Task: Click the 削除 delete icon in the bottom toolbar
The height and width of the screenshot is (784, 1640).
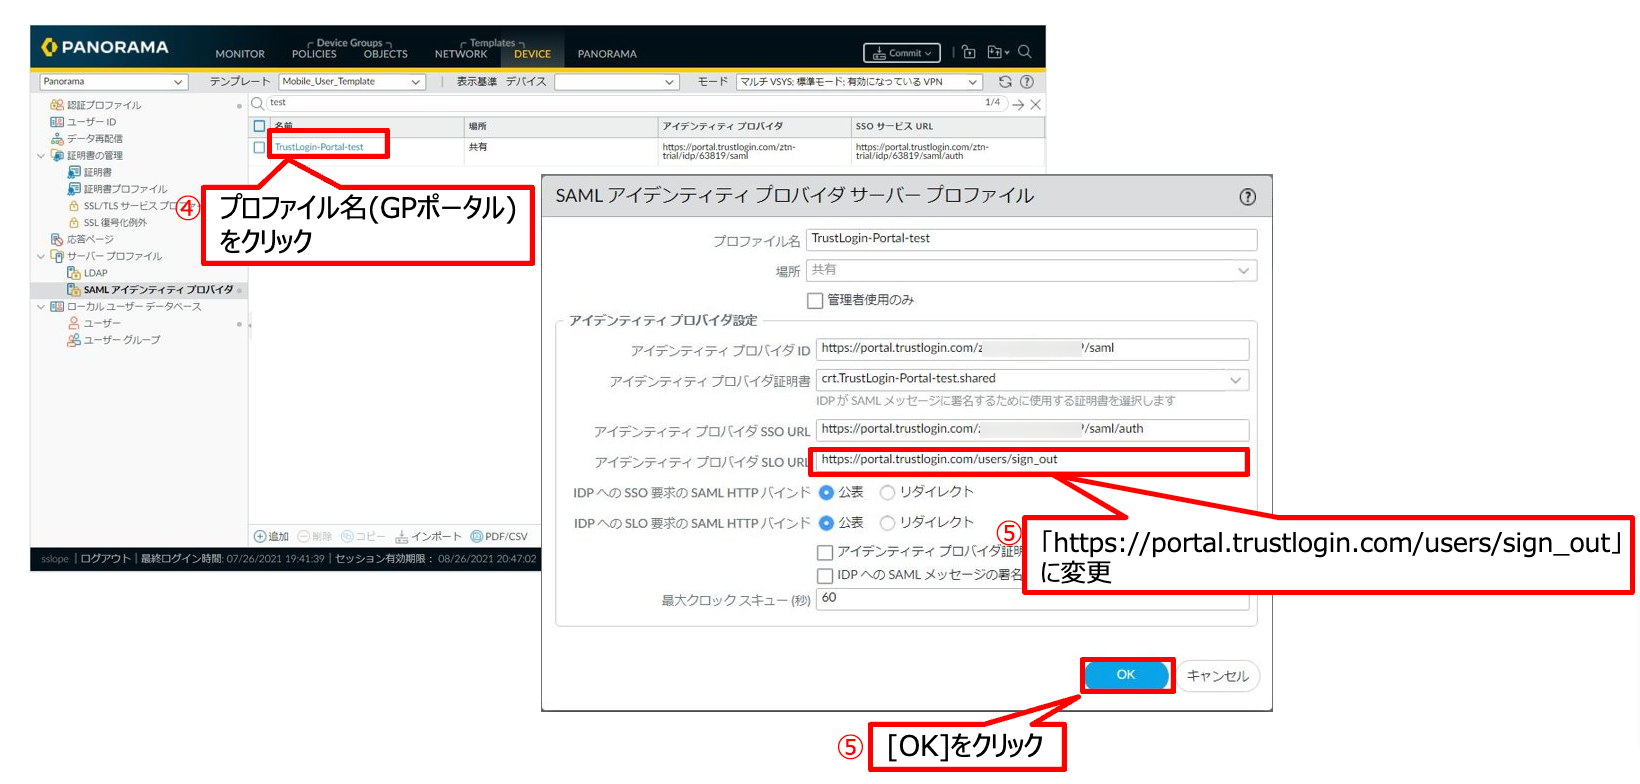Action: [x=304, y=537]
